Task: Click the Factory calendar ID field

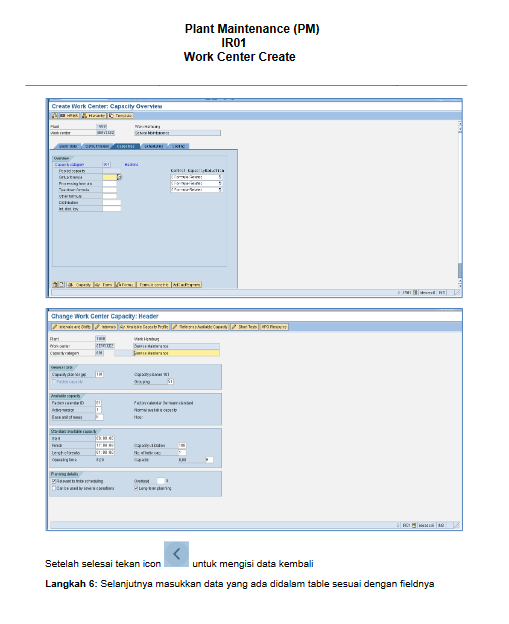Action: pyautogui.click(x=98, y=403)
